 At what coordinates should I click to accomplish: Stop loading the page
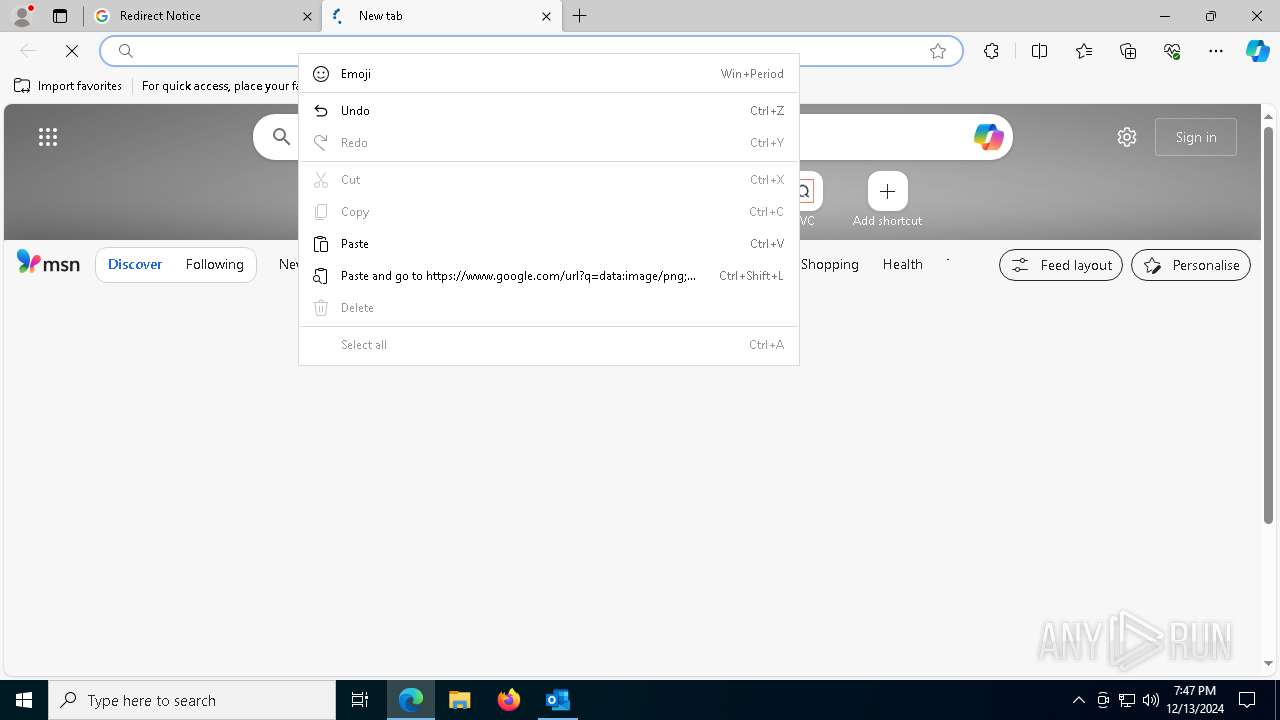[x=72, y=51]
